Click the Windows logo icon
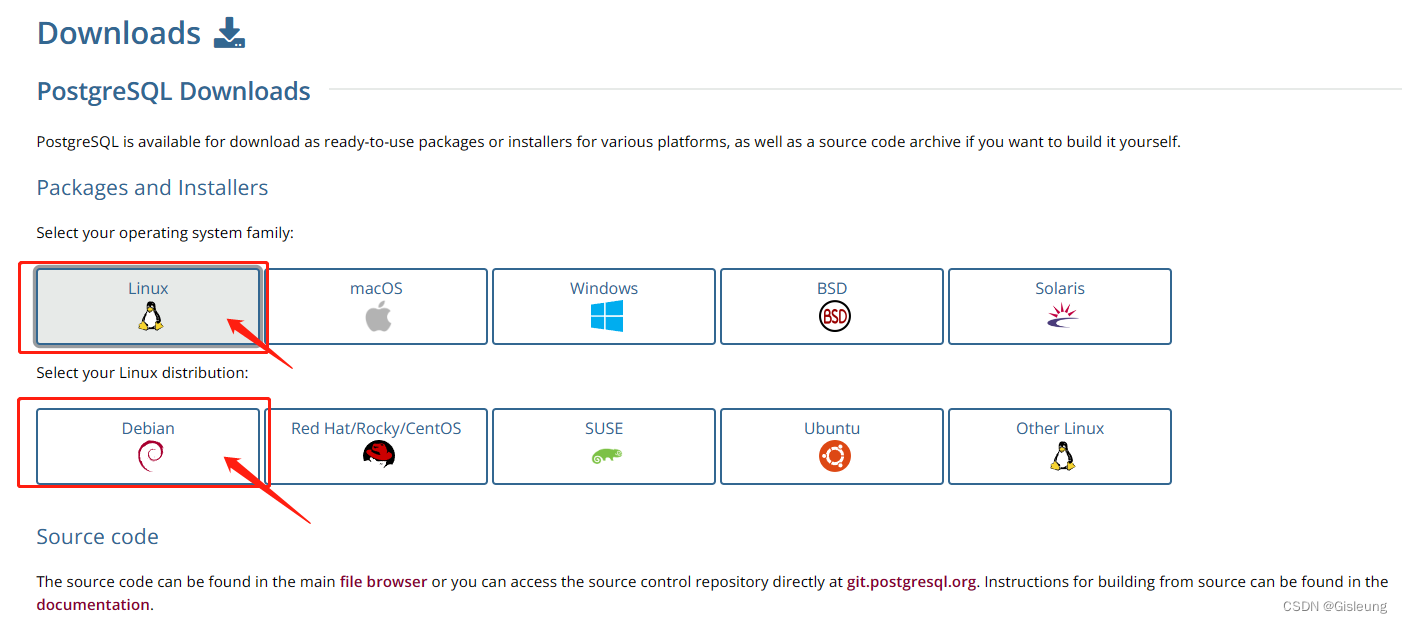Viewport: 1402px width, 623px height. (x=605, y=317)
